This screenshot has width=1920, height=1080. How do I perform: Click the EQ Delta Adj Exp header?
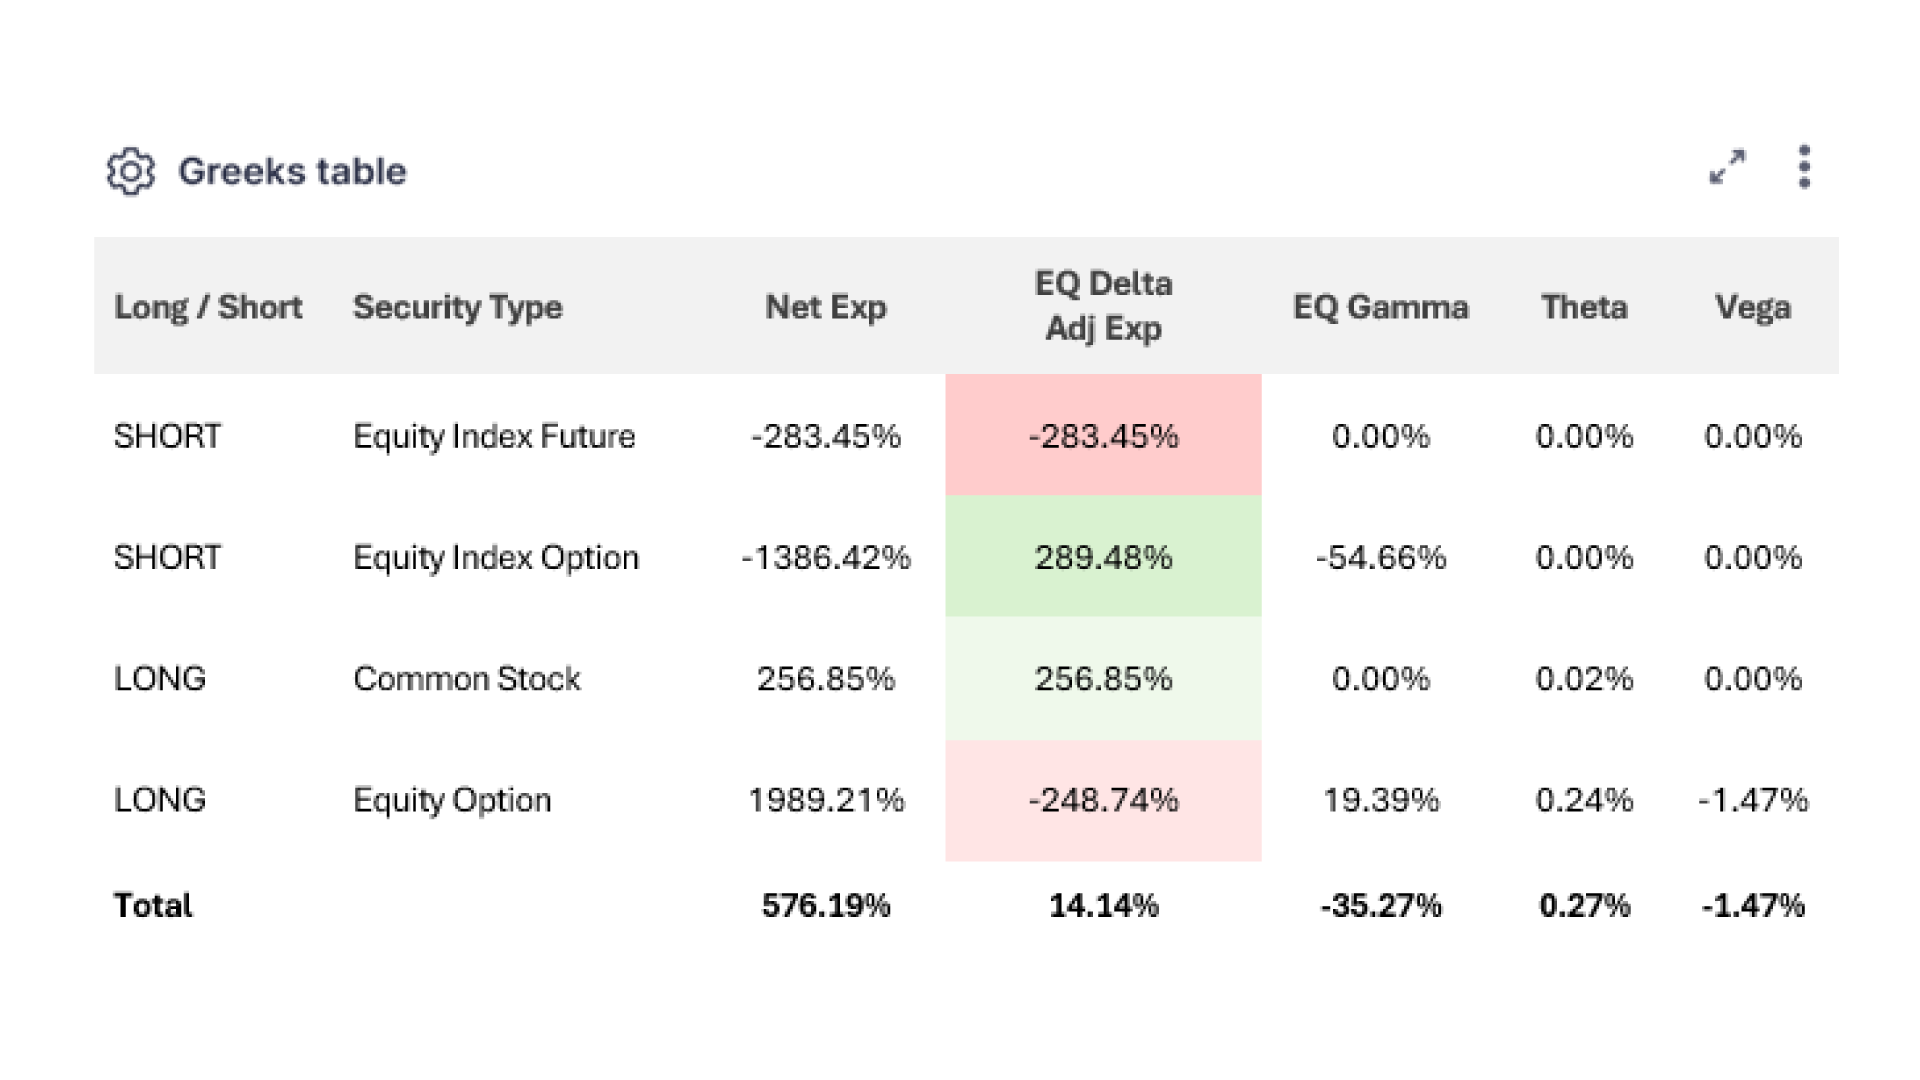click(x=1103, y=306)
